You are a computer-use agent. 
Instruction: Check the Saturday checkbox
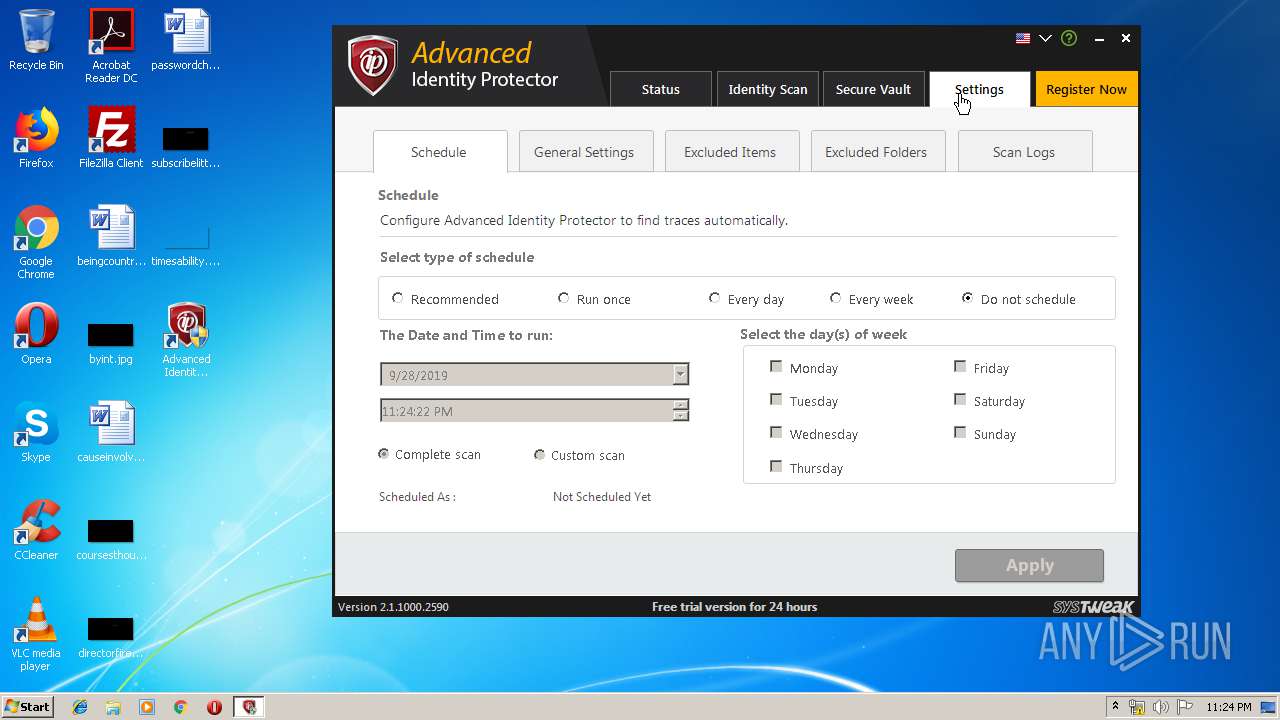tap(960, 400)
